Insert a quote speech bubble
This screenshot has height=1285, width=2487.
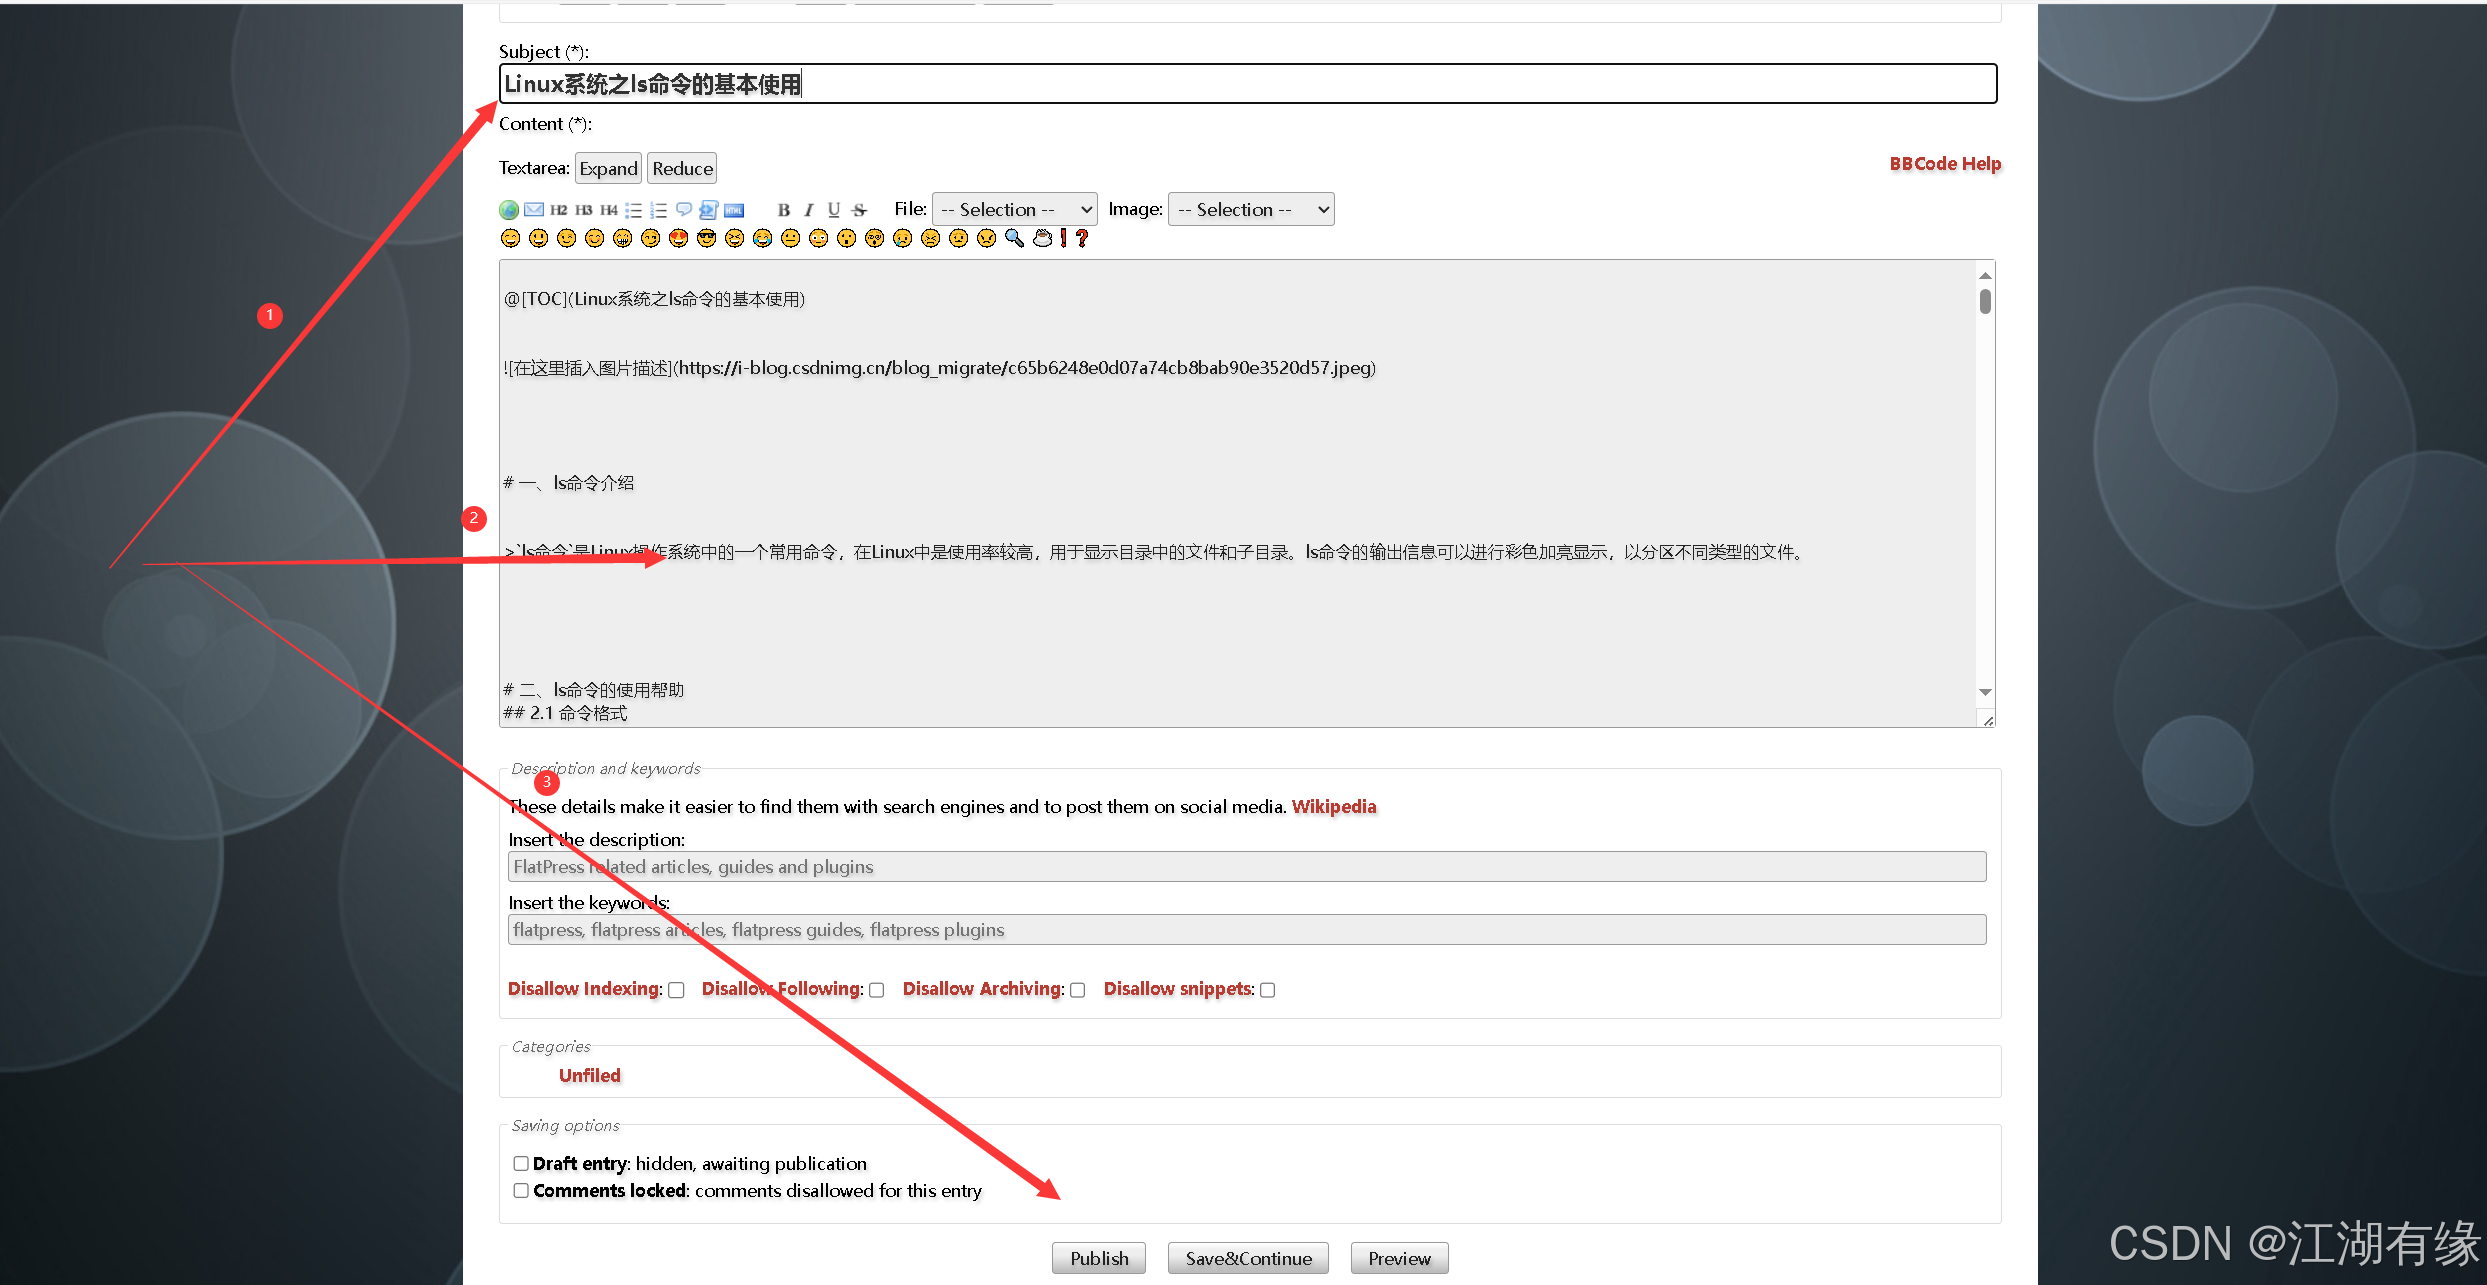684,210
